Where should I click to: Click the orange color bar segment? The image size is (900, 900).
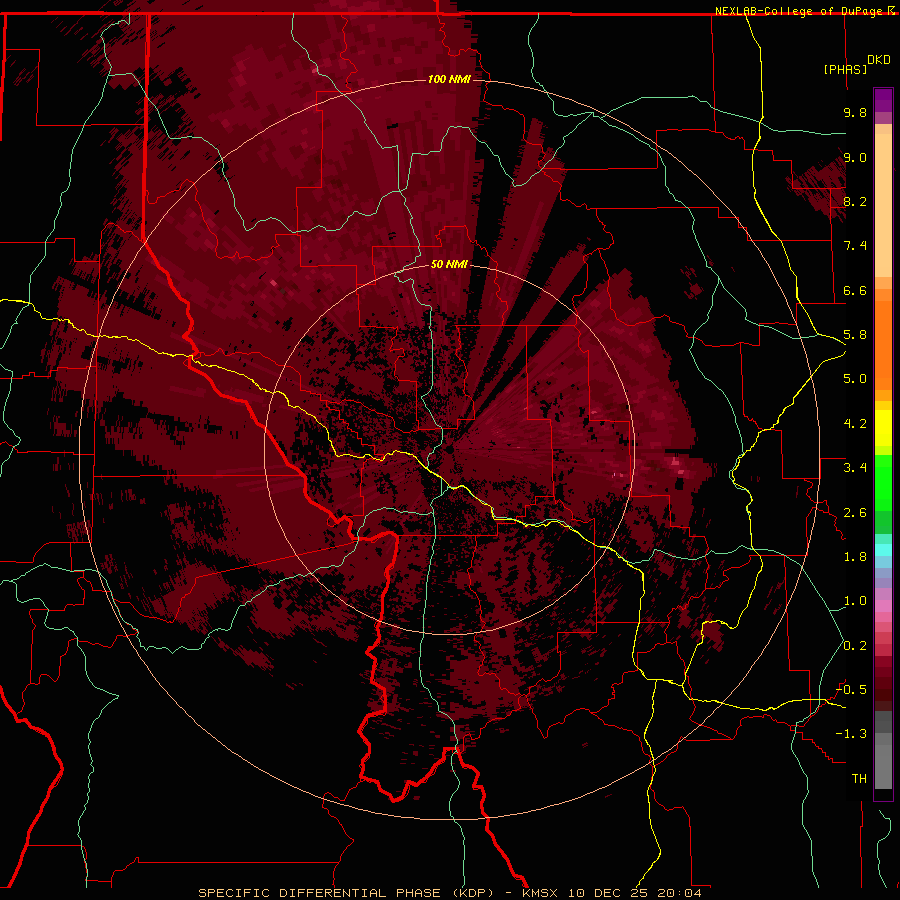click(x=883, y=345)
